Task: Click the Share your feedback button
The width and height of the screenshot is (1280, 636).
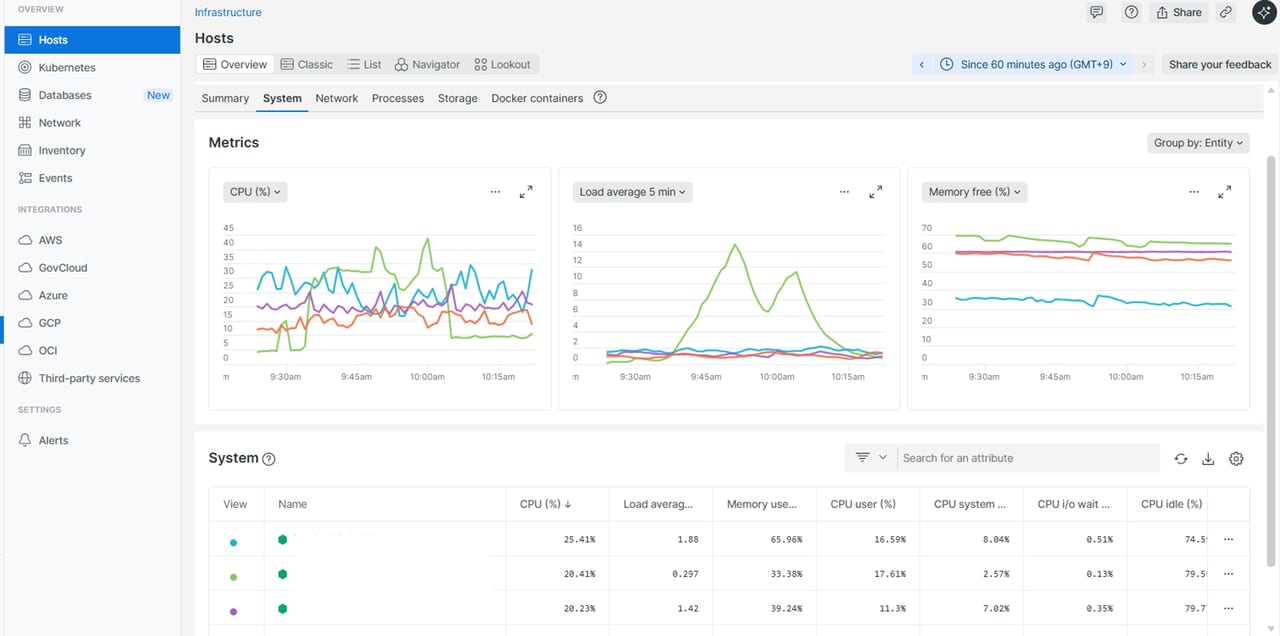Action: click(x=1219, y=64)
